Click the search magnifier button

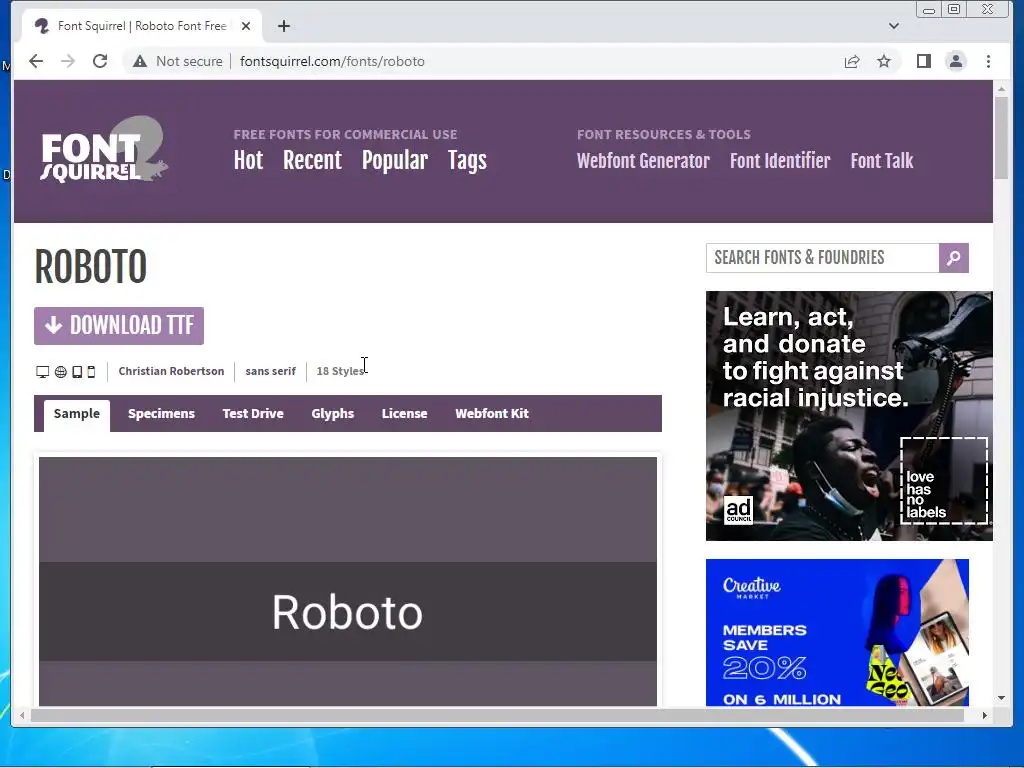(953, 258)
